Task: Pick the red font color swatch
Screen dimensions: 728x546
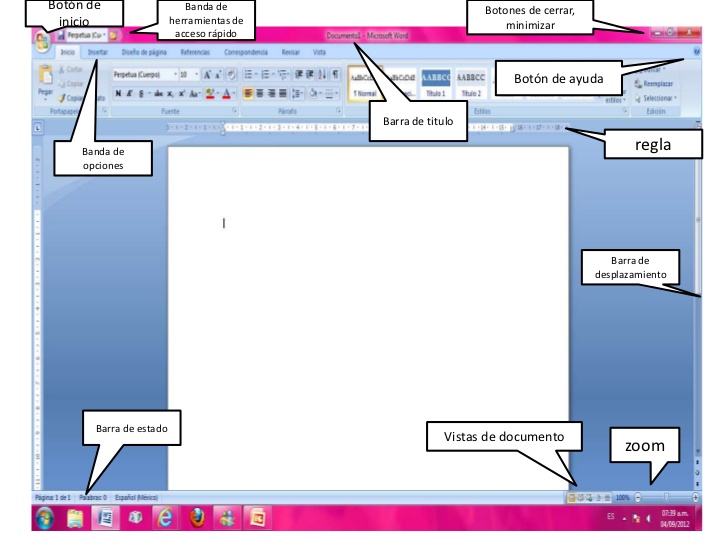Action: tap(226, 93)
